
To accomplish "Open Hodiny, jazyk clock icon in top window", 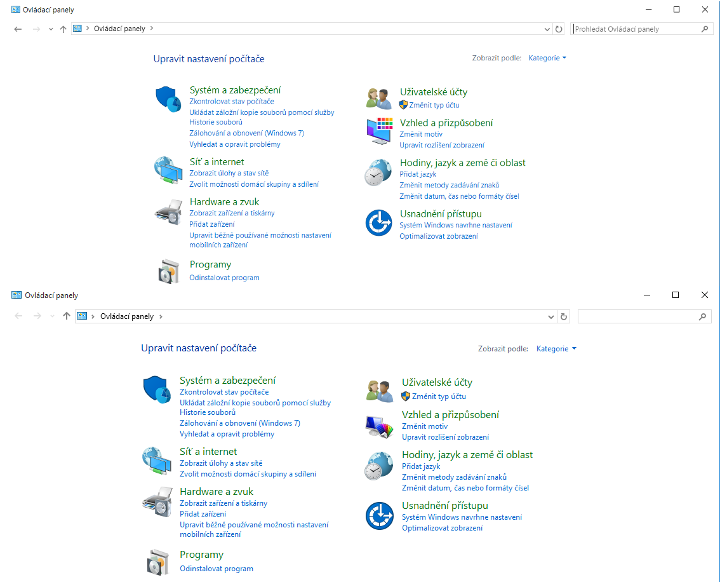I will click(x=378, y=172).
